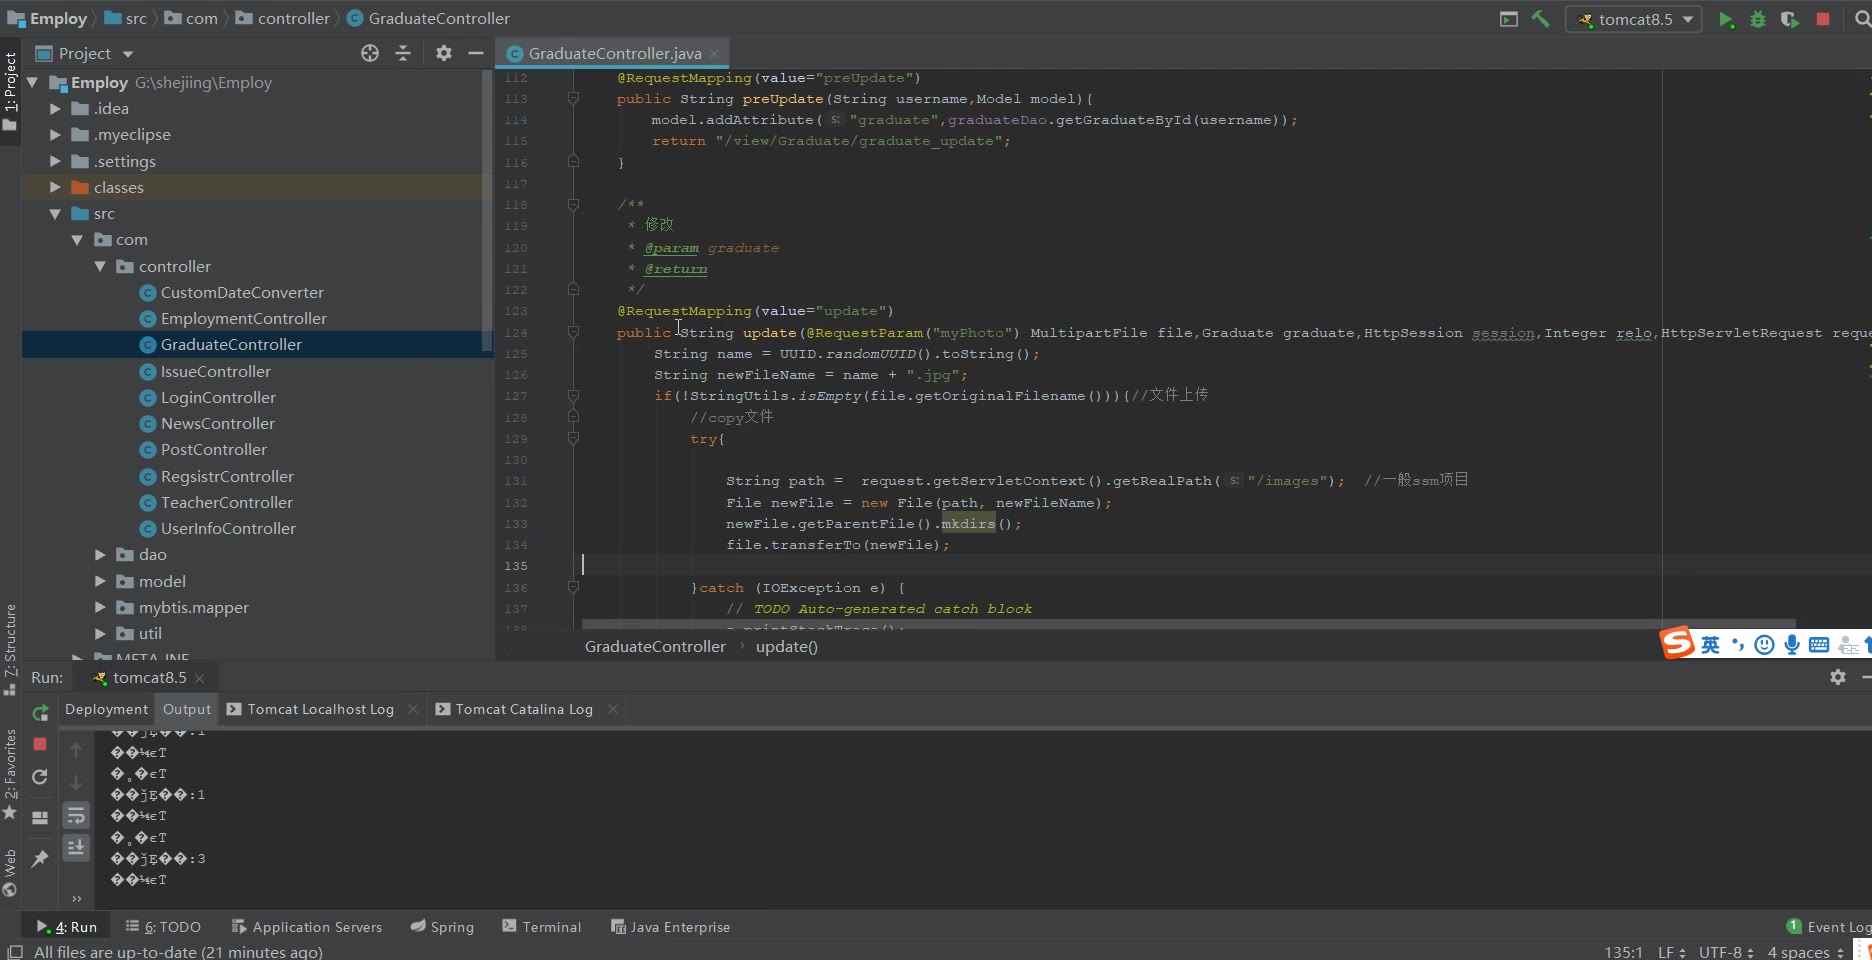Pin the Run tab with pin icon
This screenshot has height=960, width=1872.
click(40, 859)
